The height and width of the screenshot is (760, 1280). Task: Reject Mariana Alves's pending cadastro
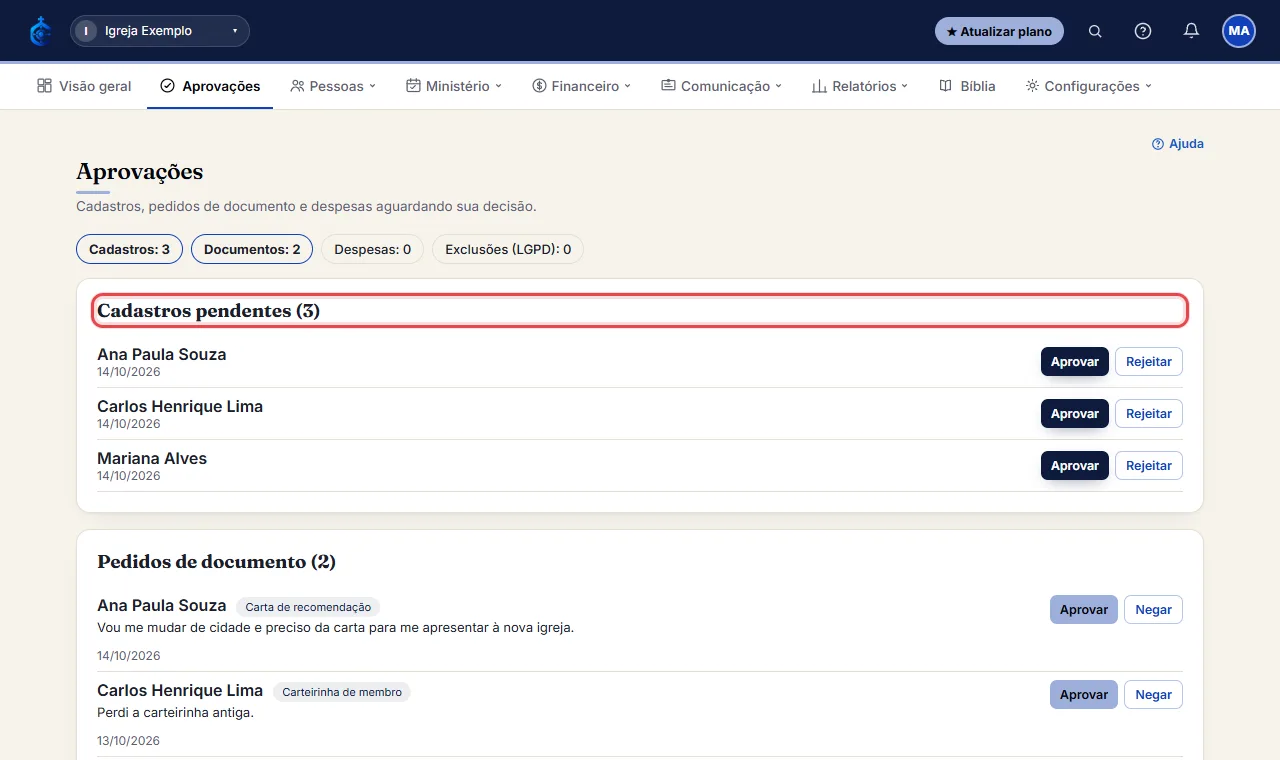[1149, 465]
